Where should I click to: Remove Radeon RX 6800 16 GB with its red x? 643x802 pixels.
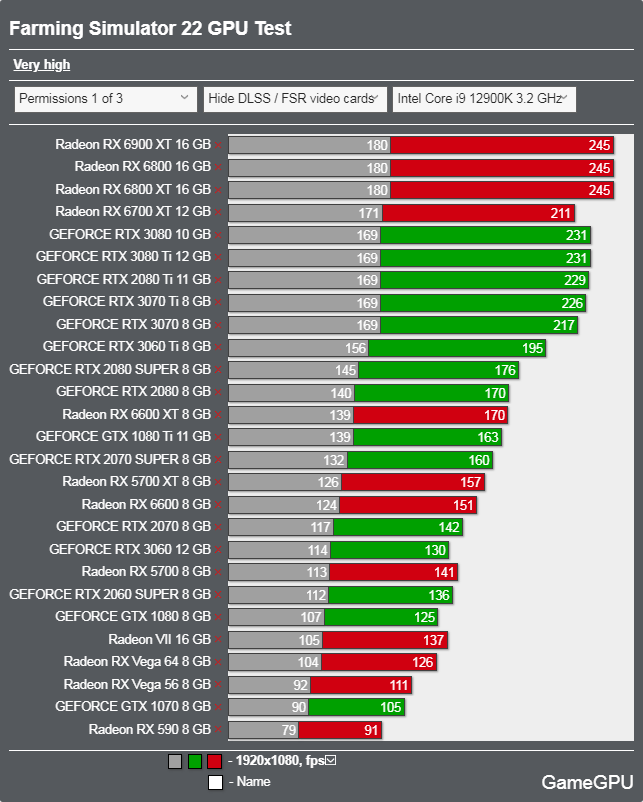(218, 167)
